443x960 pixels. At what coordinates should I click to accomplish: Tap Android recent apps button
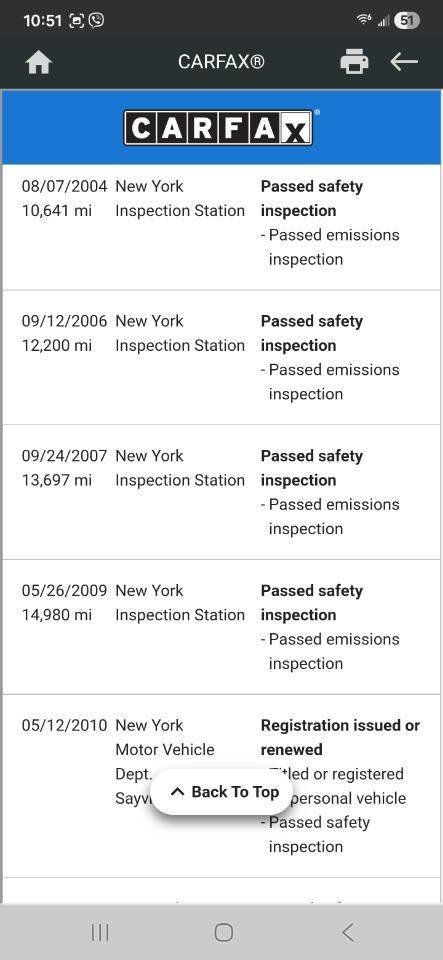(x=100, y=932)
